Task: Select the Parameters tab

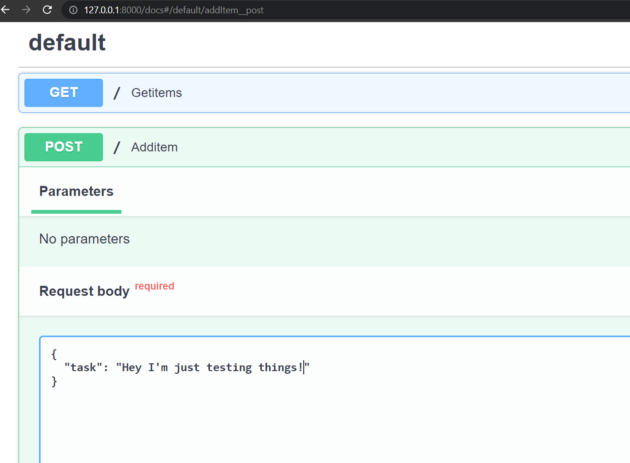Action: tap(76, 191)
